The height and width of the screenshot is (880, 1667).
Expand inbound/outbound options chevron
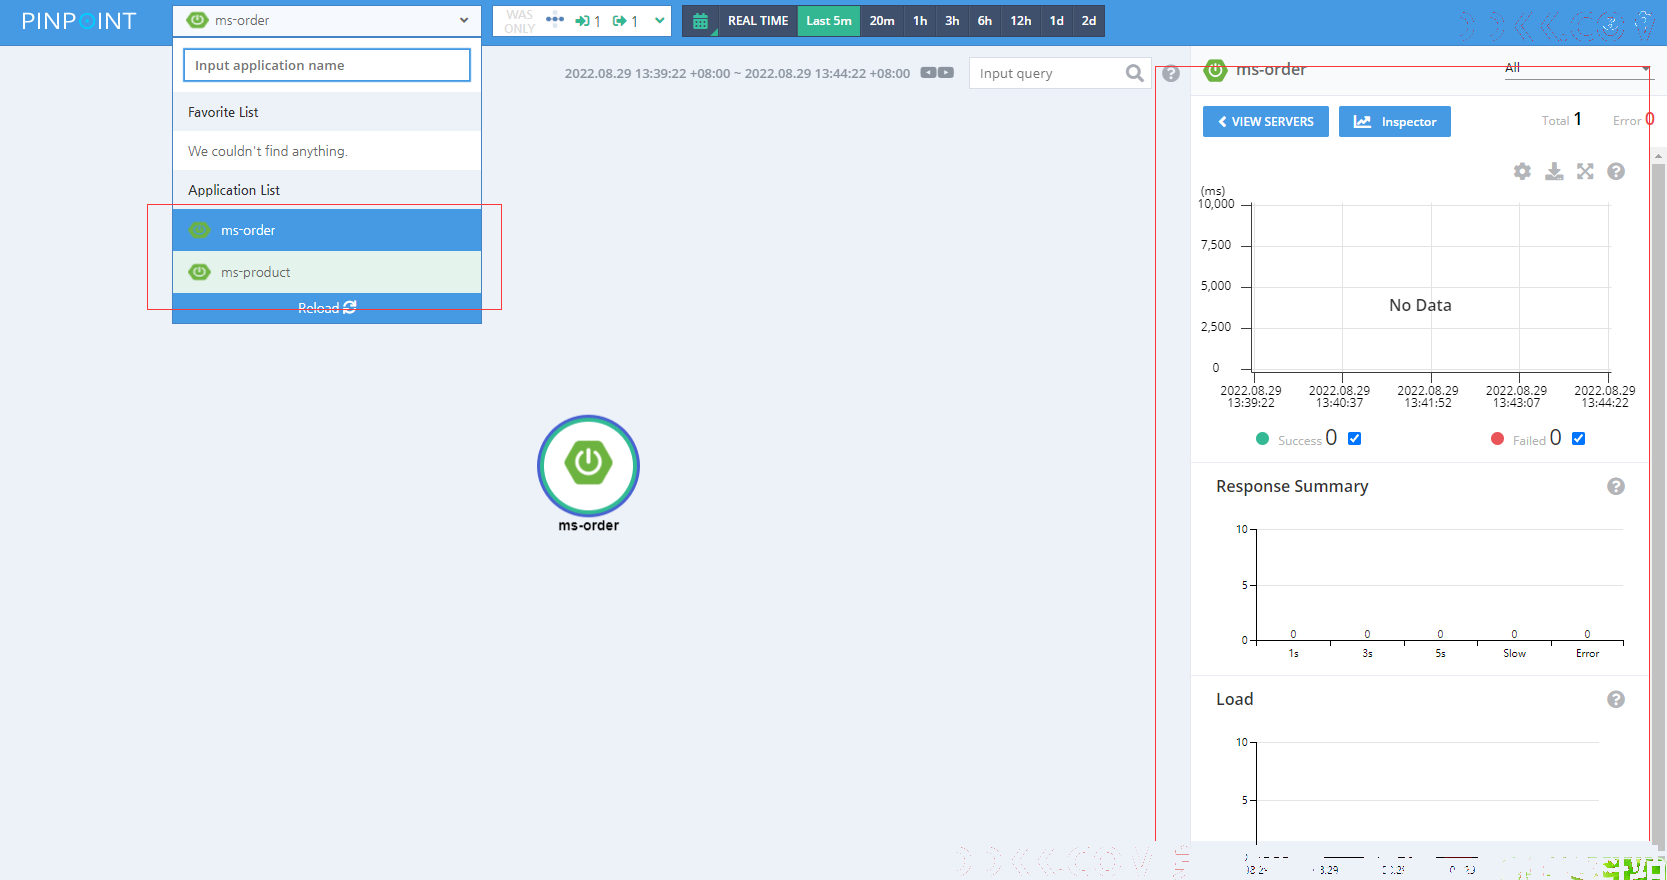pos(660,20)
